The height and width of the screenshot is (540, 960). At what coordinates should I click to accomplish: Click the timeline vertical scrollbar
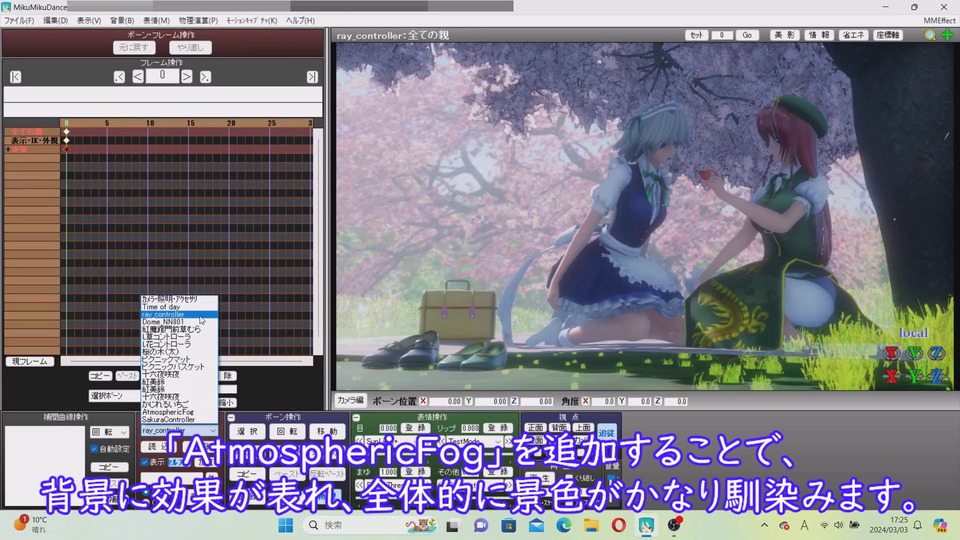coord(318,241)
